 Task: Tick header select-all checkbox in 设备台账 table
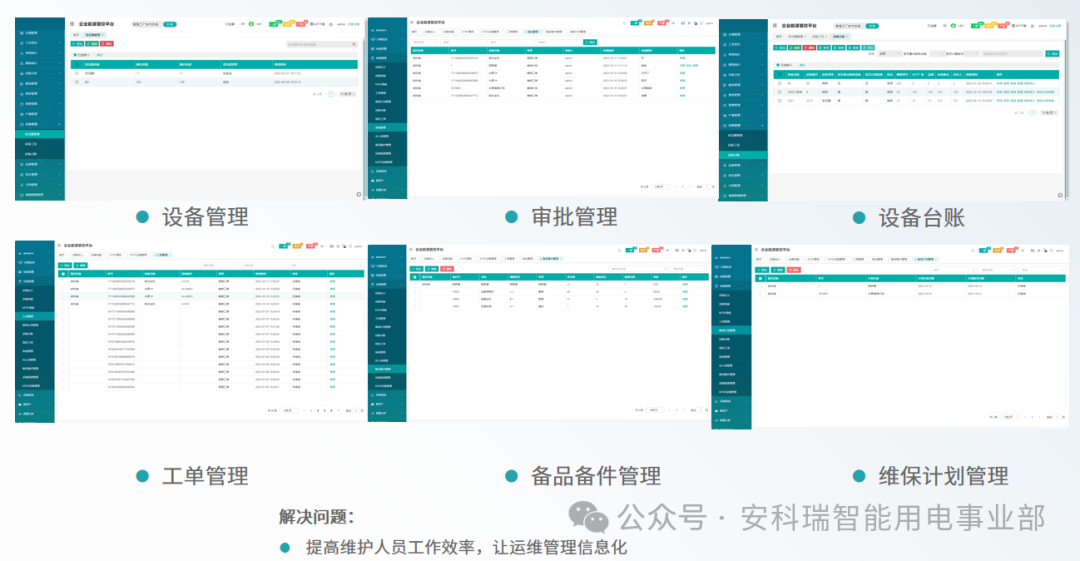[780, 74]
